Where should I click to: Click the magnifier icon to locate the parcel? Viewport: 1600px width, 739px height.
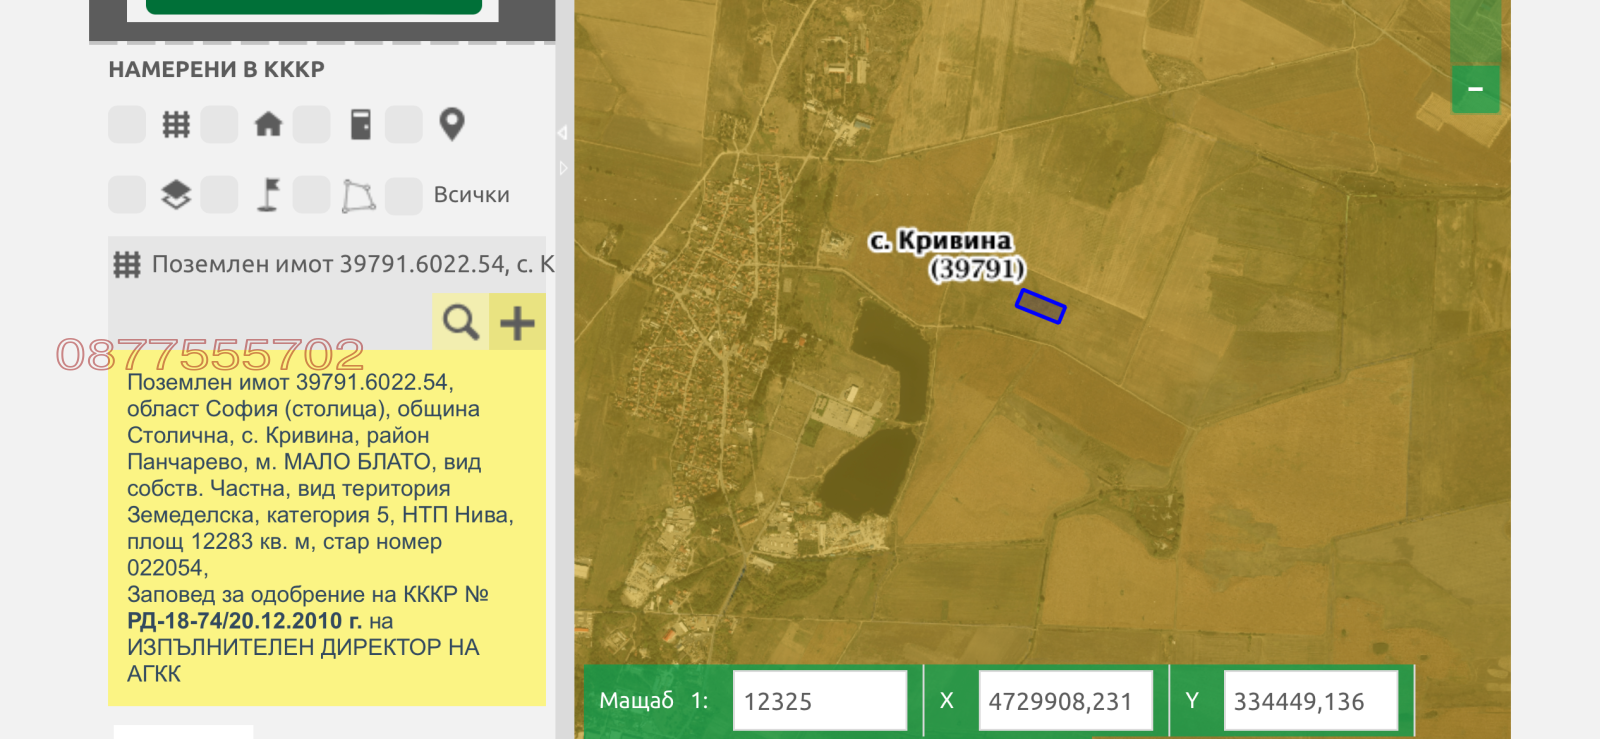click(x=460, y=322)
